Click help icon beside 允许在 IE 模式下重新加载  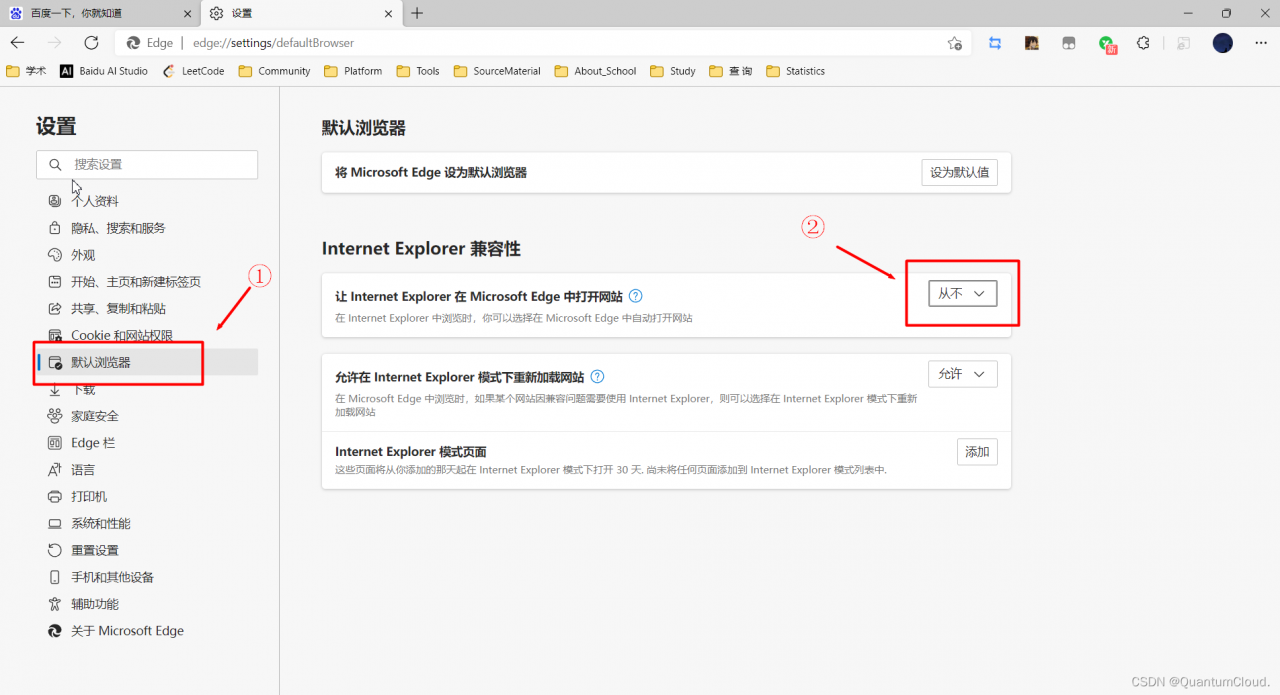(x=597, y=377)
